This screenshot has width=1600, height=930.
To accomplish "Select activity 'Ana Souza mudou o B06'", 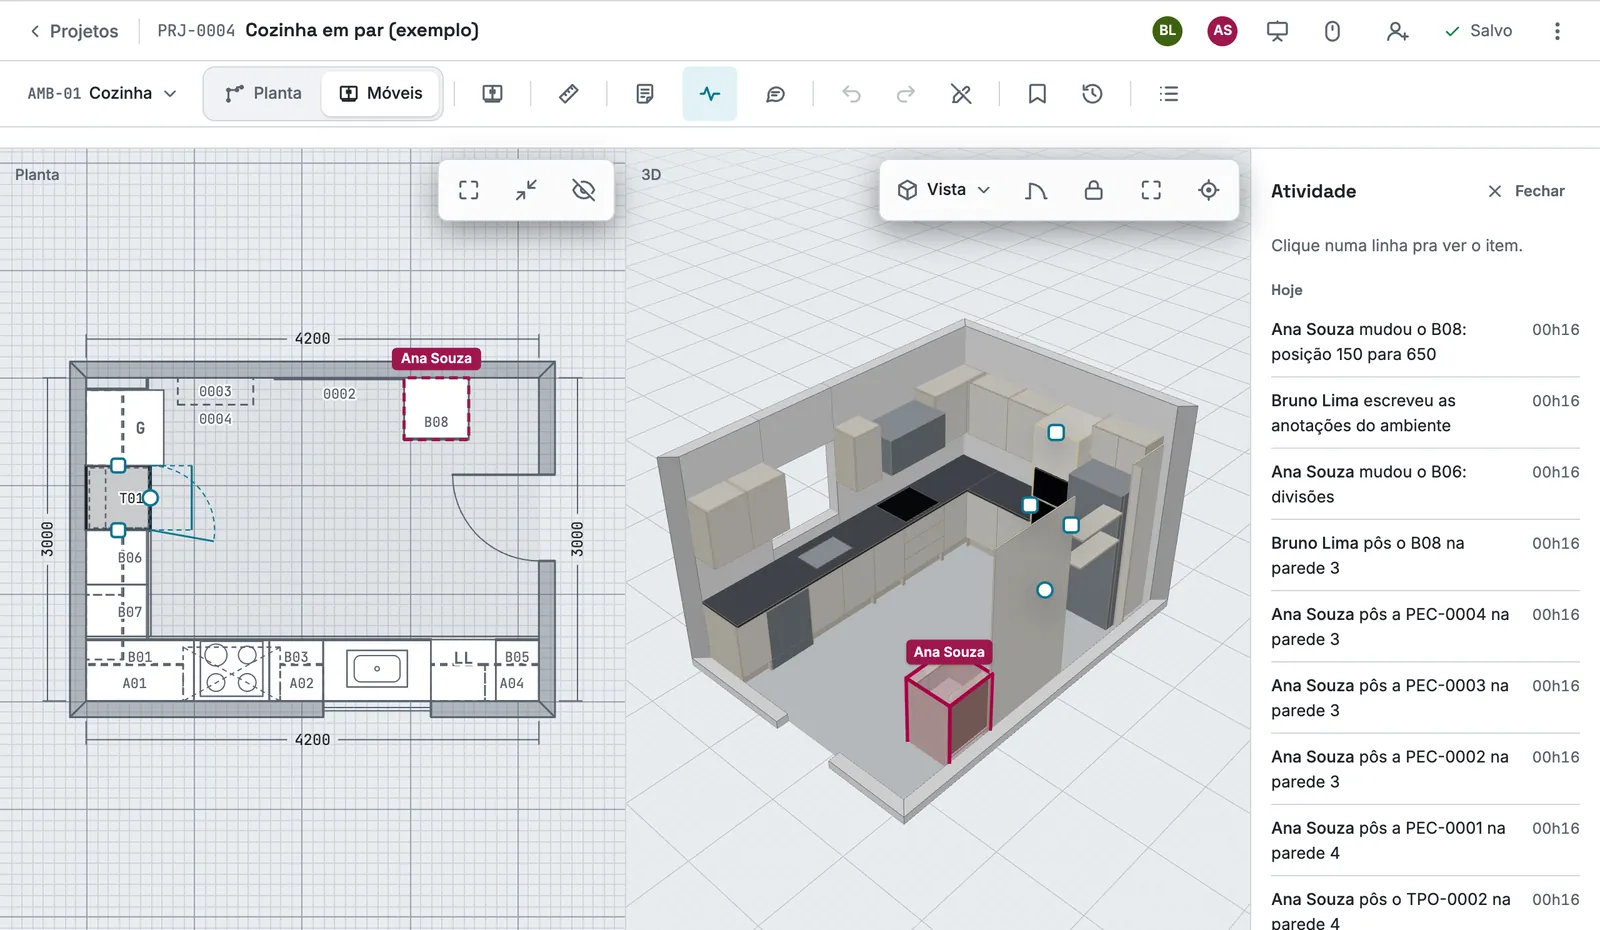I will click(1425, 484).
